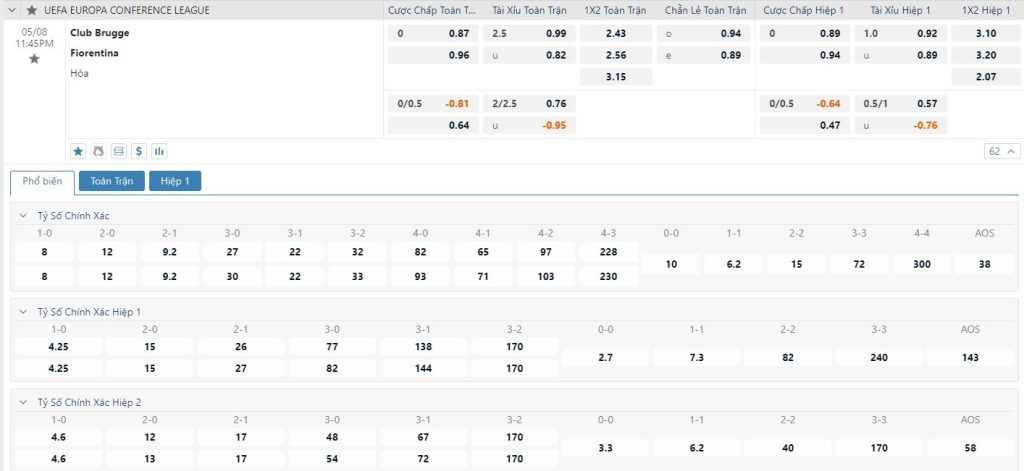
Task: Click the league favorite star beside UEFA Europa Conference League
Action: pyautogui.click(x=32, y=9)
